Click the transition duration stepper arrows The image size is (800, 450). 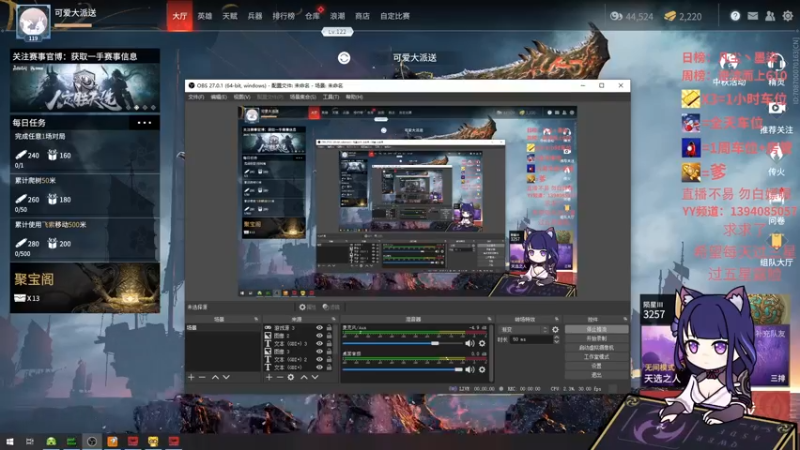(556, 339)
